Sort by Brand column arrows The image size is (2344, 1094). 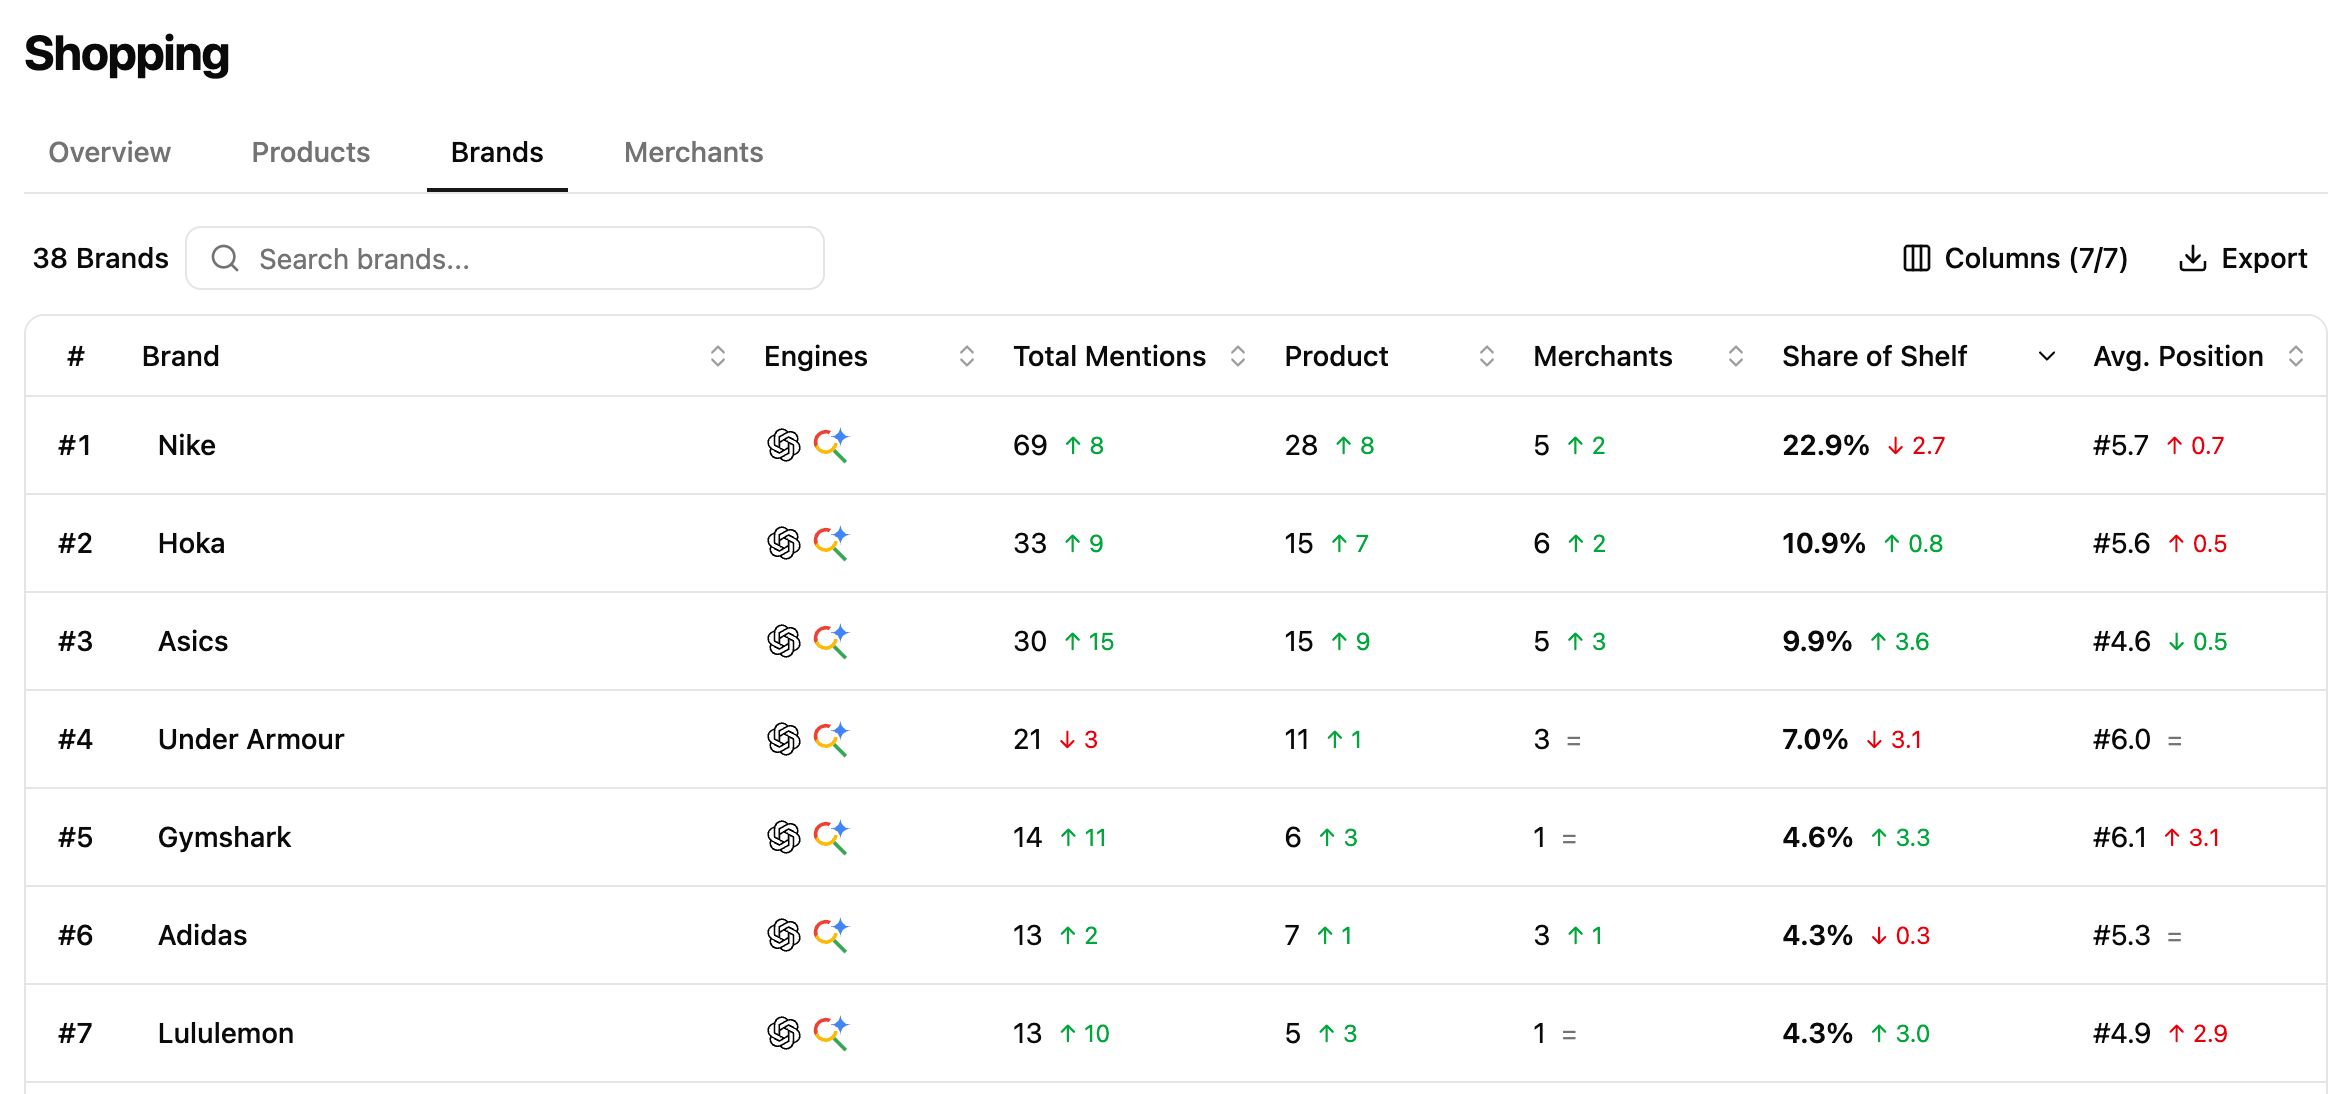(717, 356)
